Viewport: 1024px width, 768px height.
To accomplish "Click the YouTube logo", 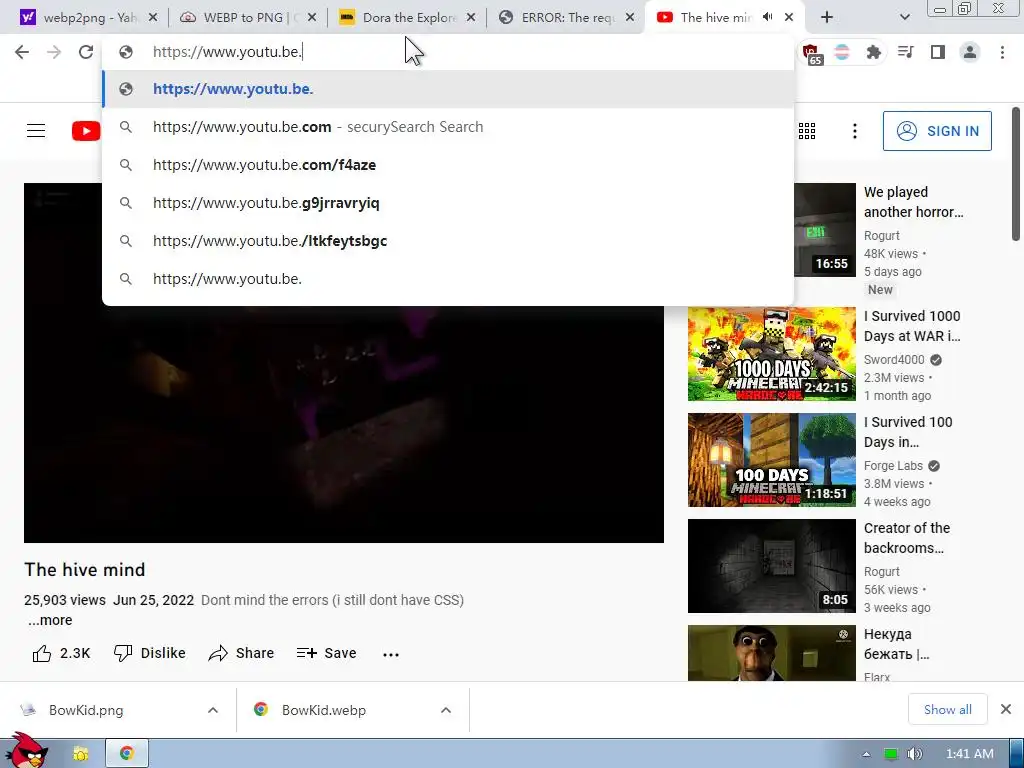I will tap(86, 131).
